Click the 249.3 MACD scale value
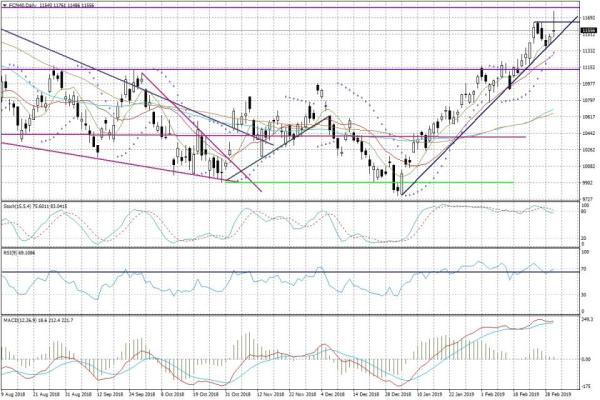The height and width of the screenshot is (400, 600). point(587,320)
